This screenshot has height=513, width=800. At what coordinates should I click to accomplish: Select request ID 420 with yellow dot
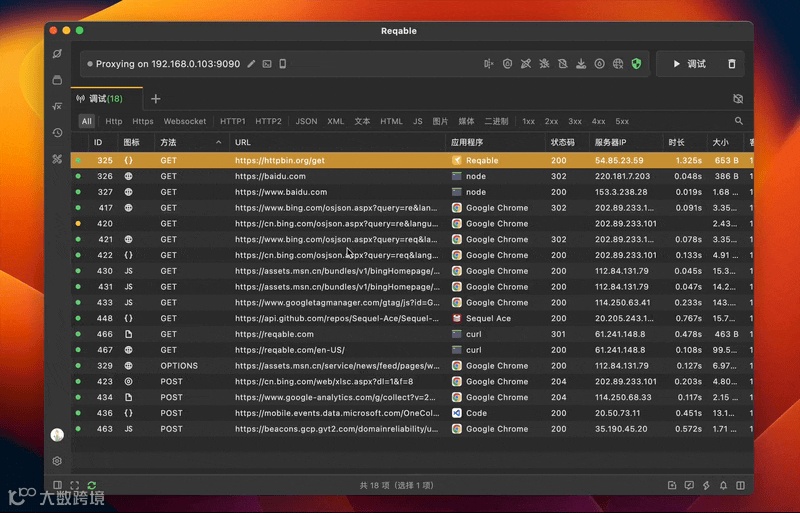click(412, 224)
